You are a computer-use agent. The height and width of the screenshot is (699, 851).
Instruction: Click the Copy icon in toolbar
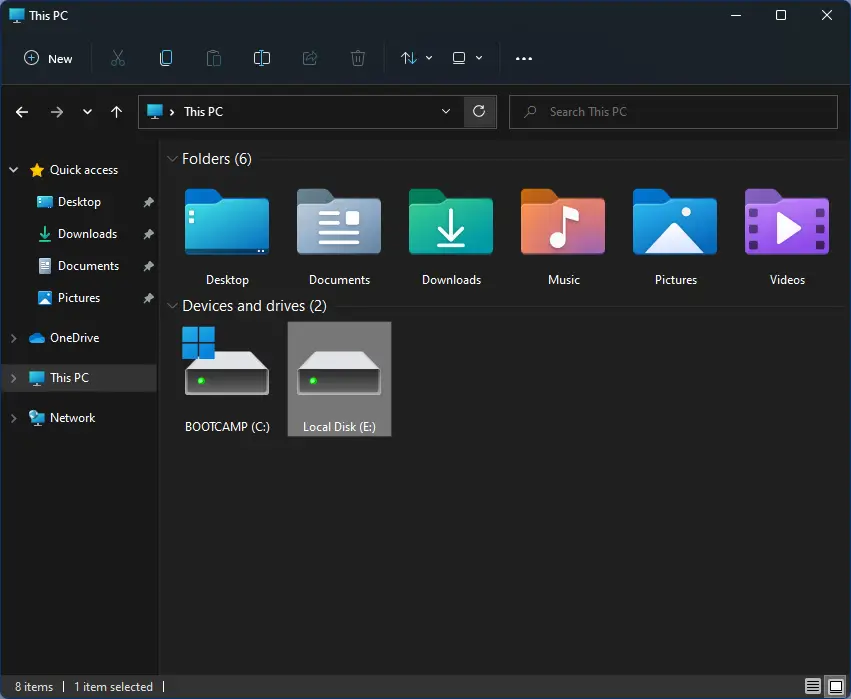(166, 58)
